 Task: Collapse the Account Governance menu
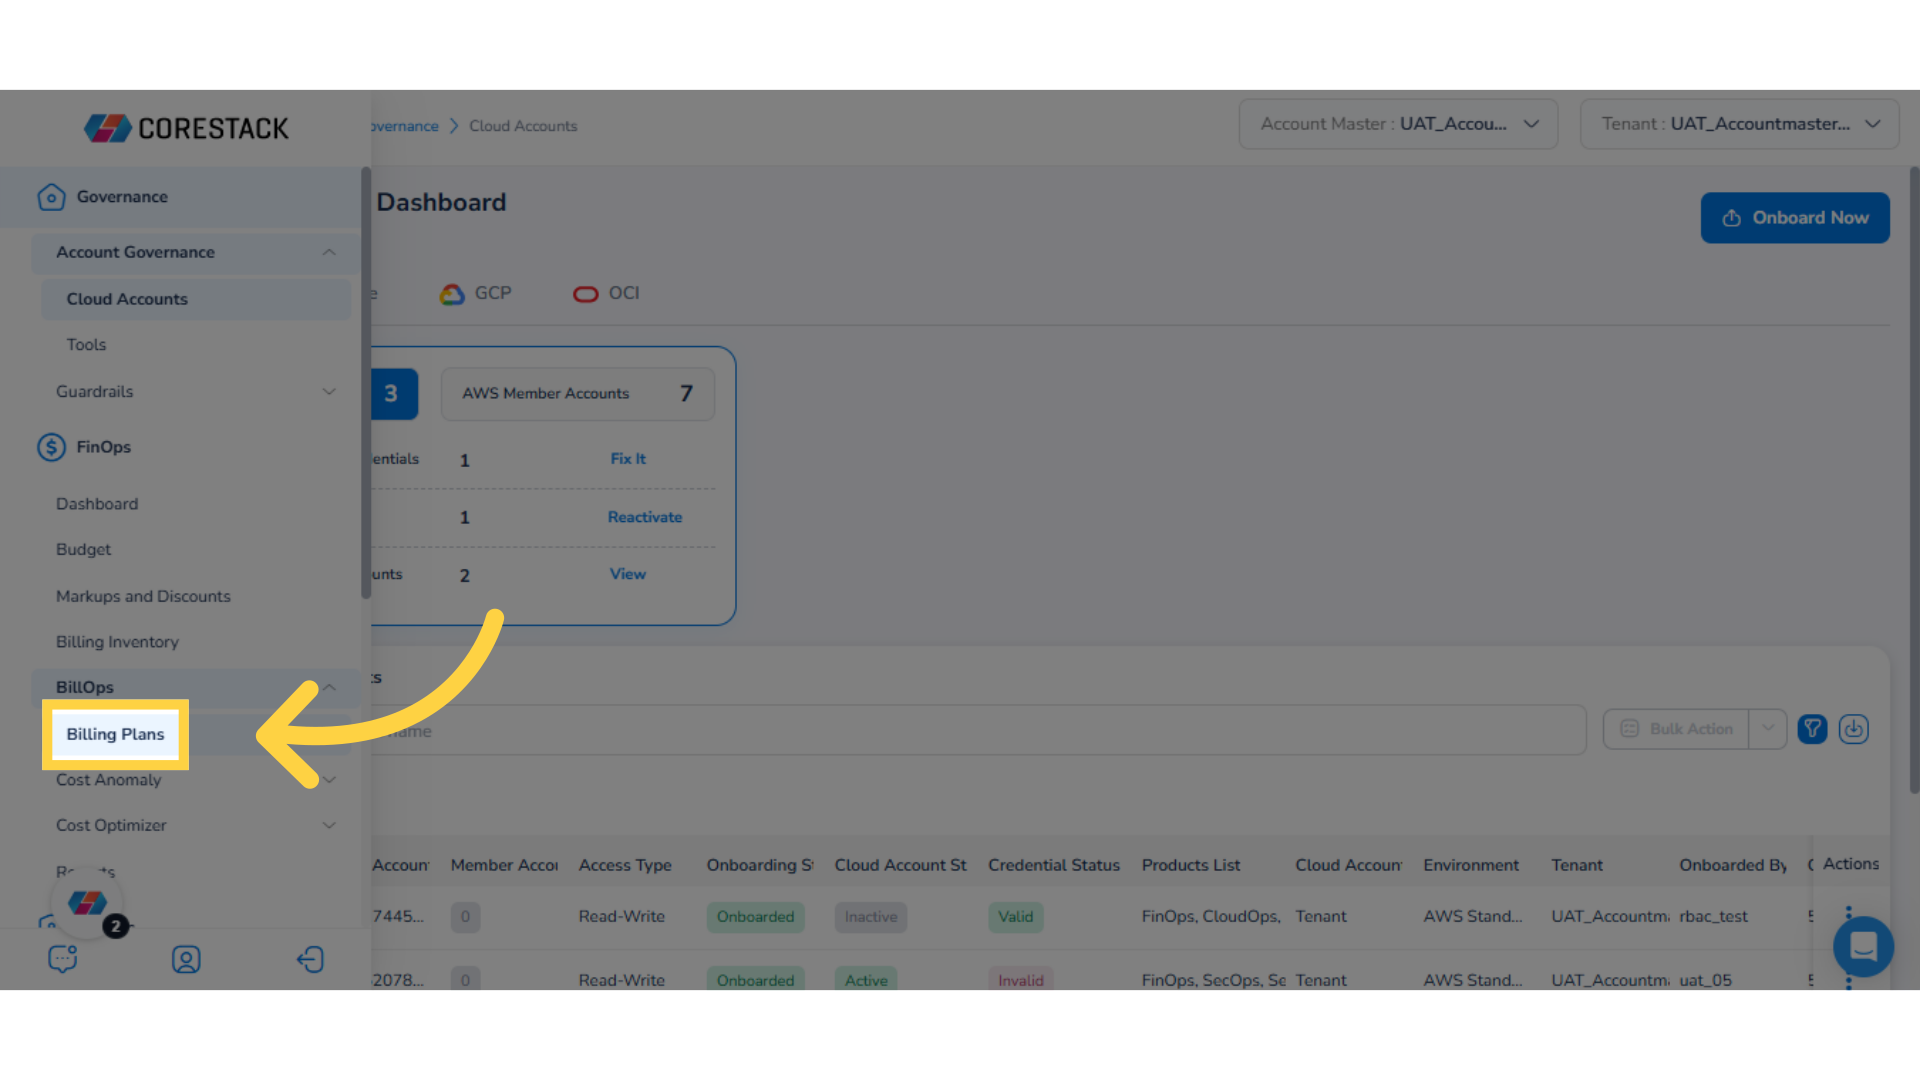pos(329,252)
